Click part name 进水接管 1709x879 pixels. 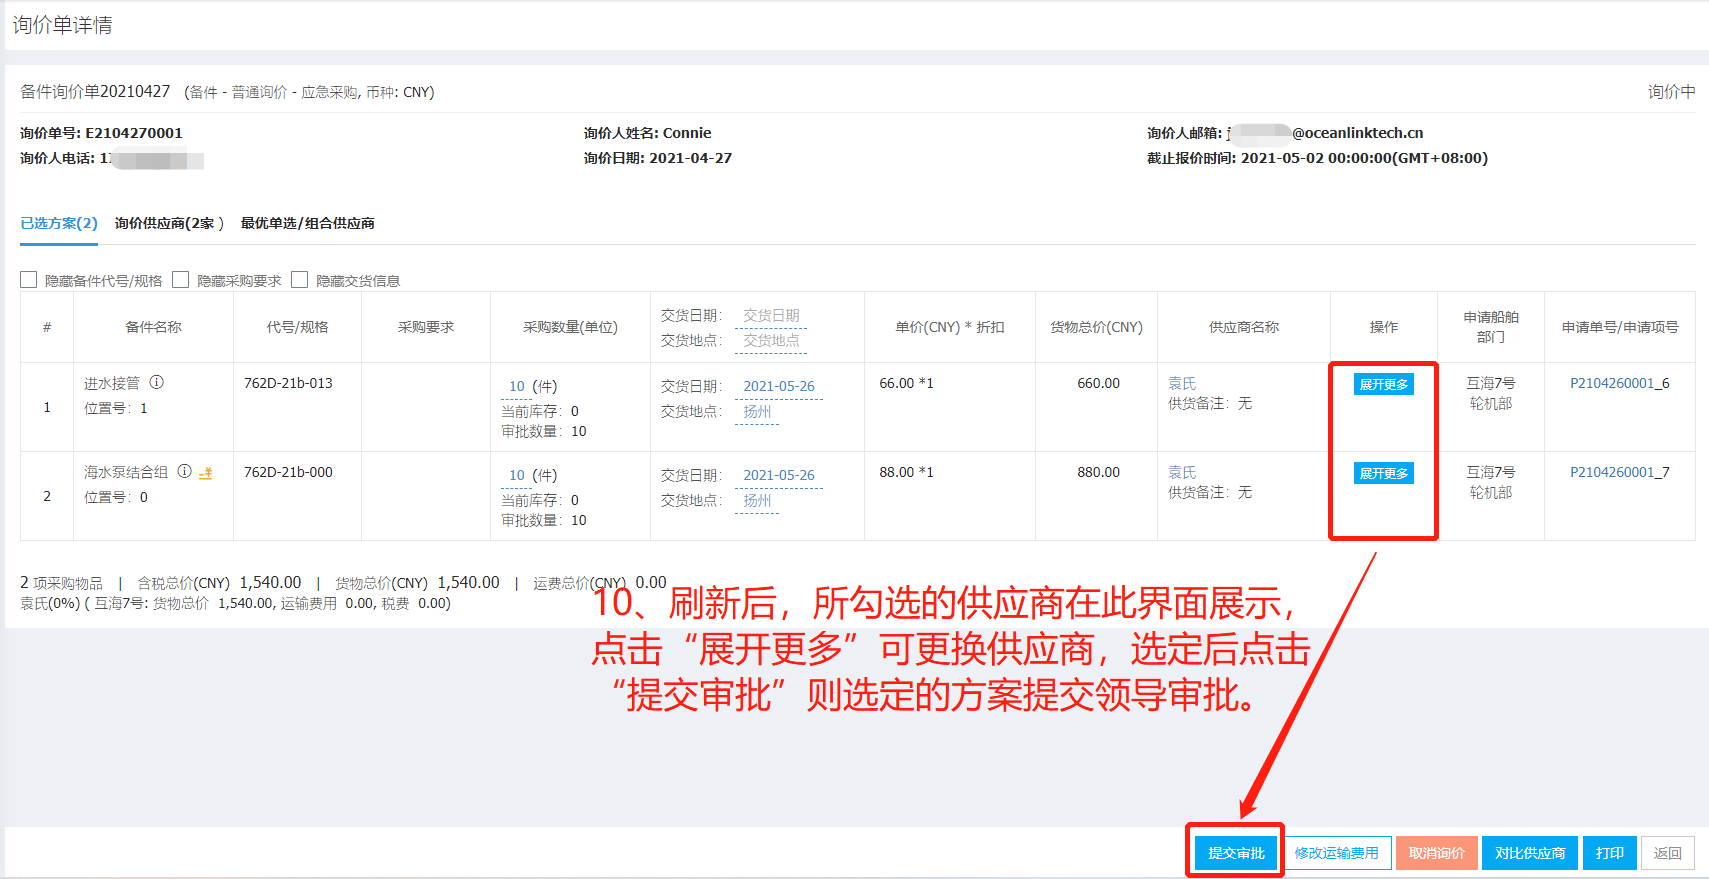[x=112, y=383]
